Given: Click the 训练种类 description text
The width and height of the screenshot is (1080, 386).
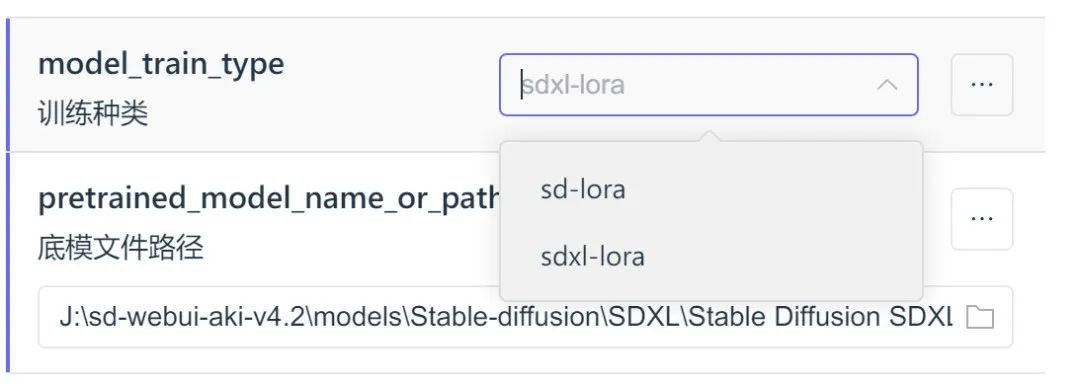Looking at the screenshot, I should tap(93, 114).
